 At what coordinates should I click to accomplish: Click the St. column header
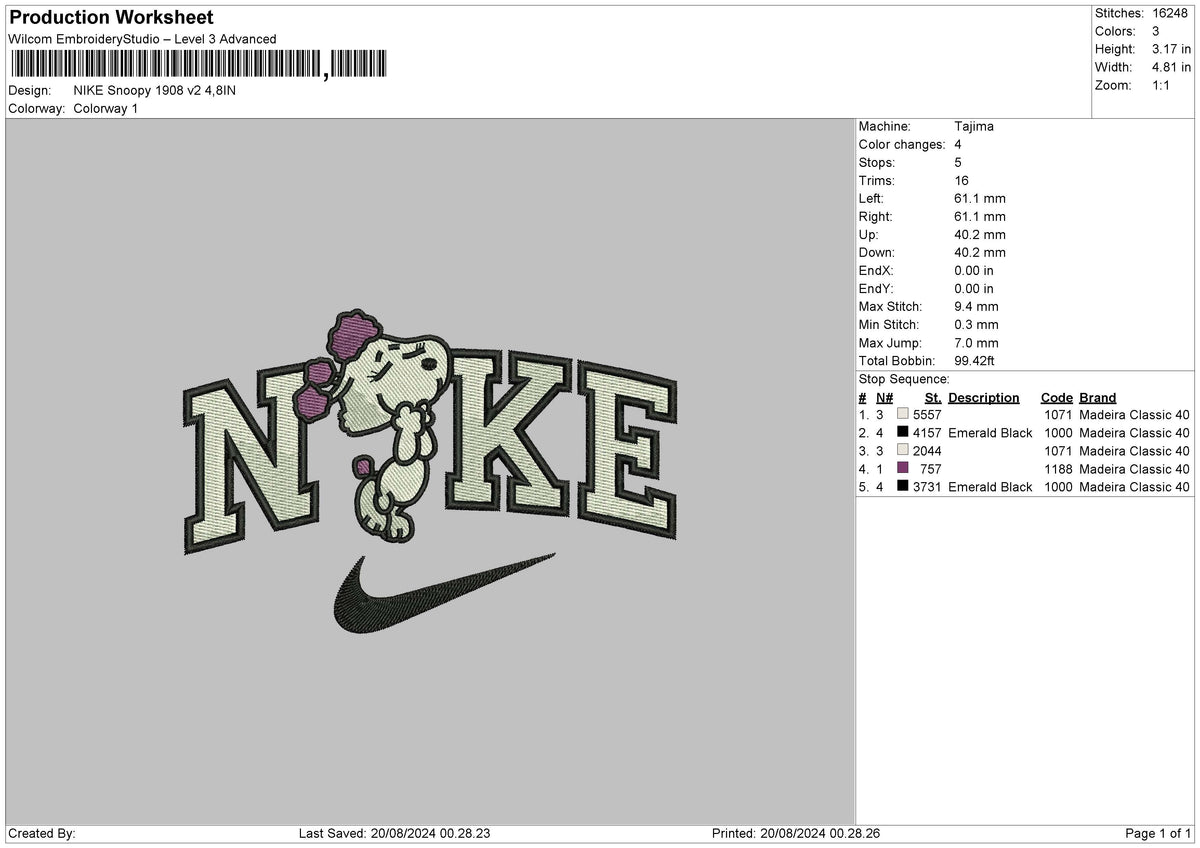[x=932, y=397]
